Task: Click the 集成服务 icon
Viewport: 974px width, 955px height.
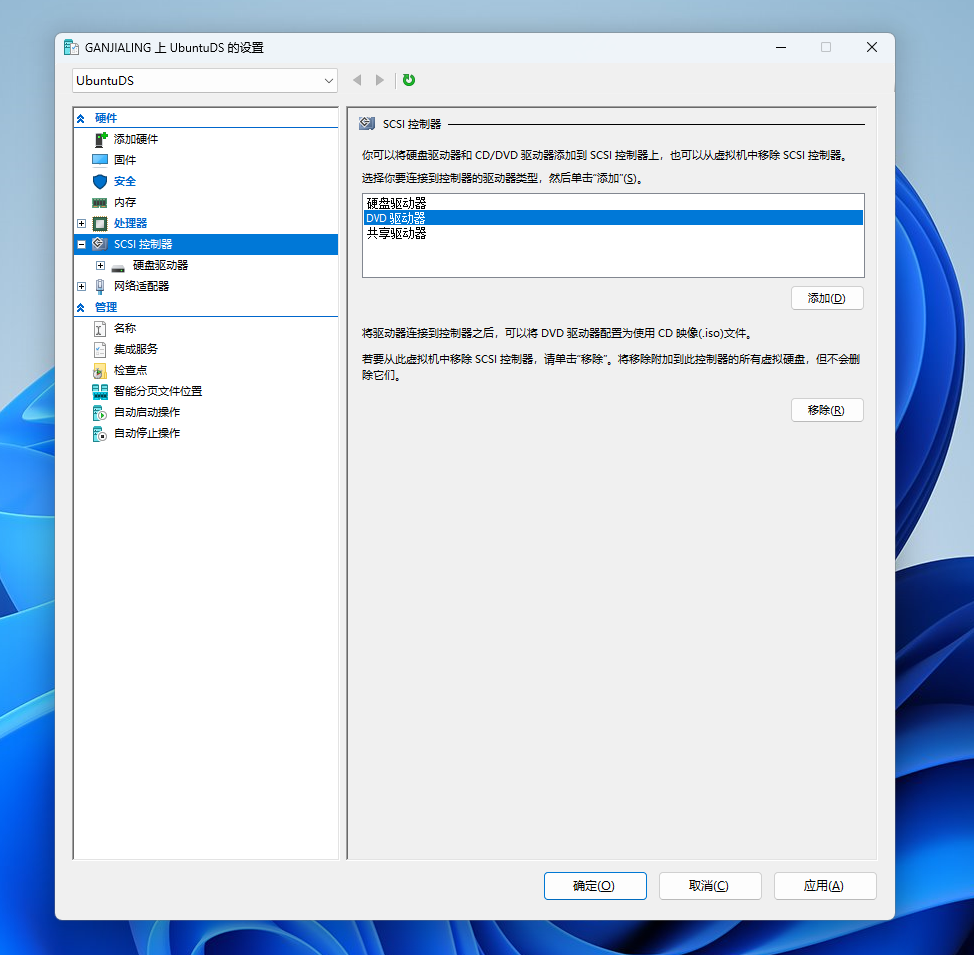Action: tap(99, 350)
